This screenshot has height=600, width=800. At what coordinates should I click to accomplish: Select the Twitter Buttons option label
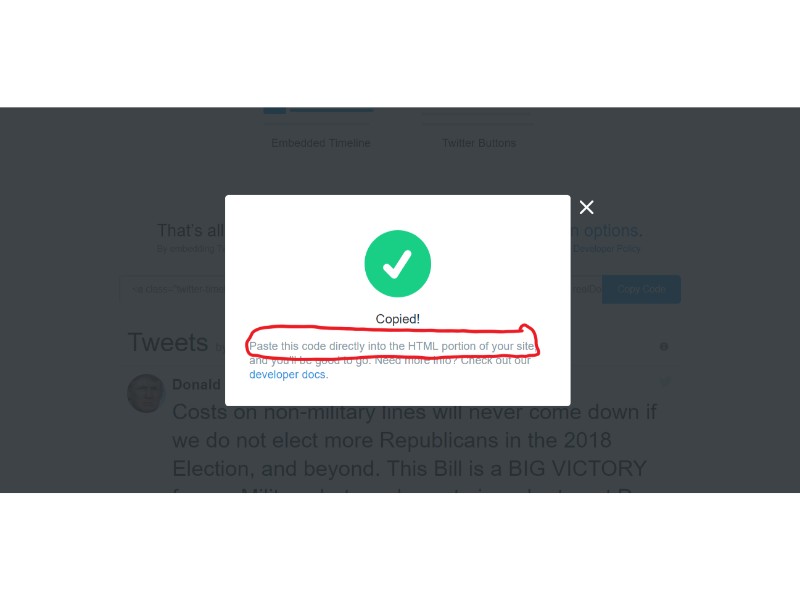479,143
